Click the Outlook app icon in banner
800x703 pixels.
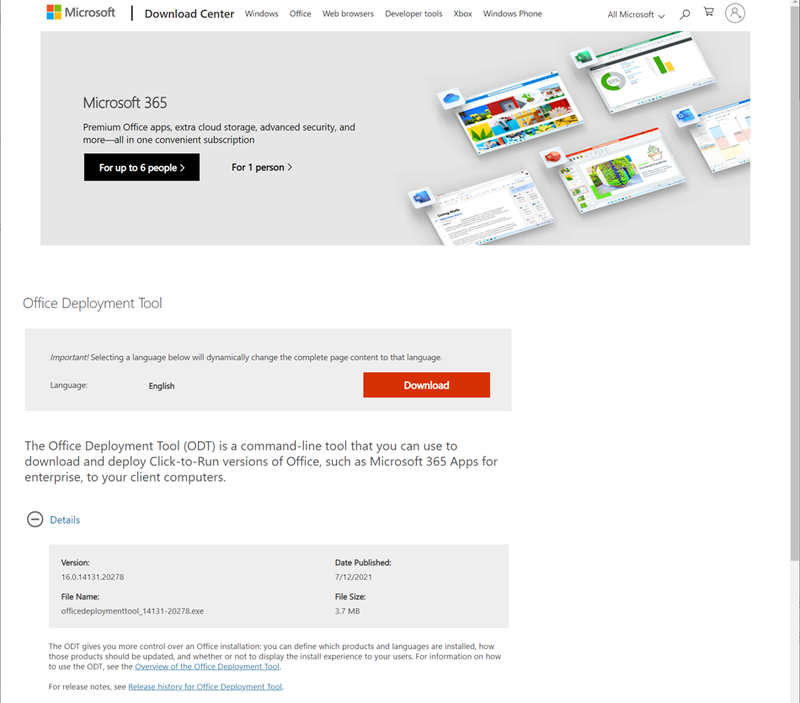pyautogui.click(x=684, y=117)
